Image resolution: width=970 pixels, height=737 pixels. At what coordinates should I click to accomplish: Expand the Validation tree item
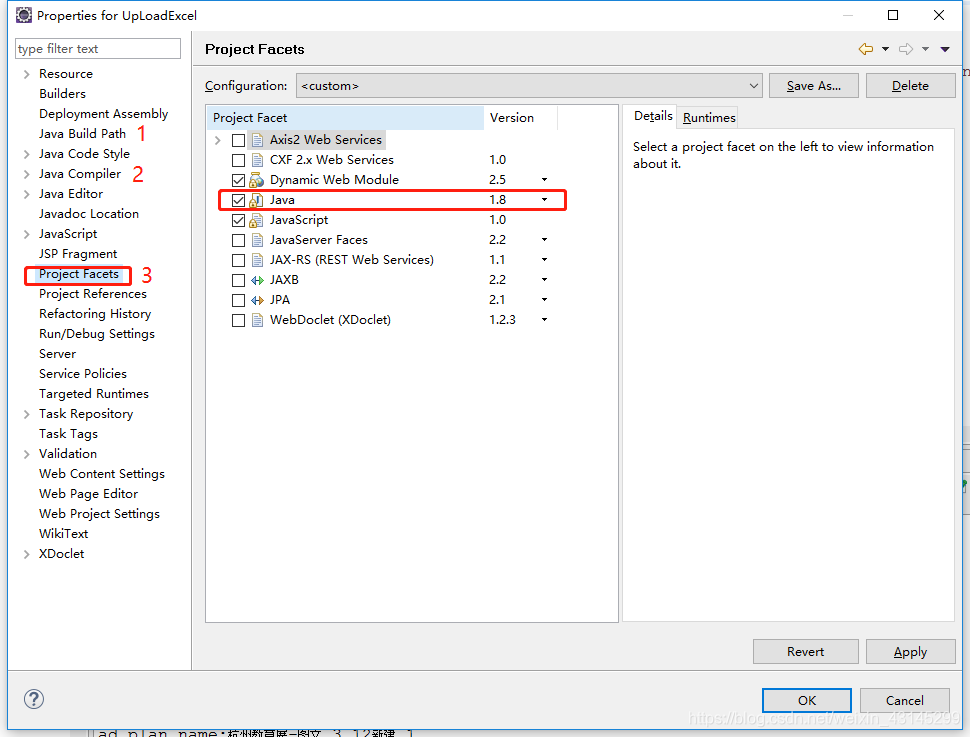pos(25,453)
